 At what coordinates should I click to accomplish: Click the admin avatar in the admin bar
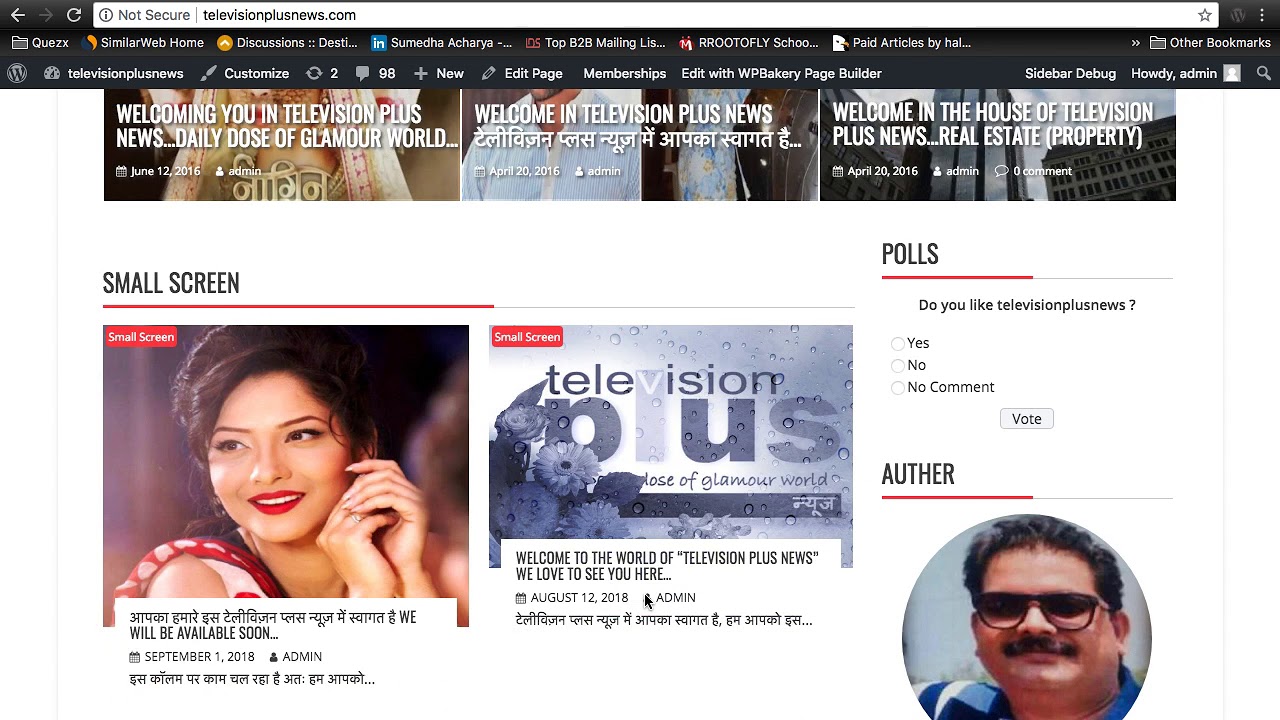tap(1232, 73)
